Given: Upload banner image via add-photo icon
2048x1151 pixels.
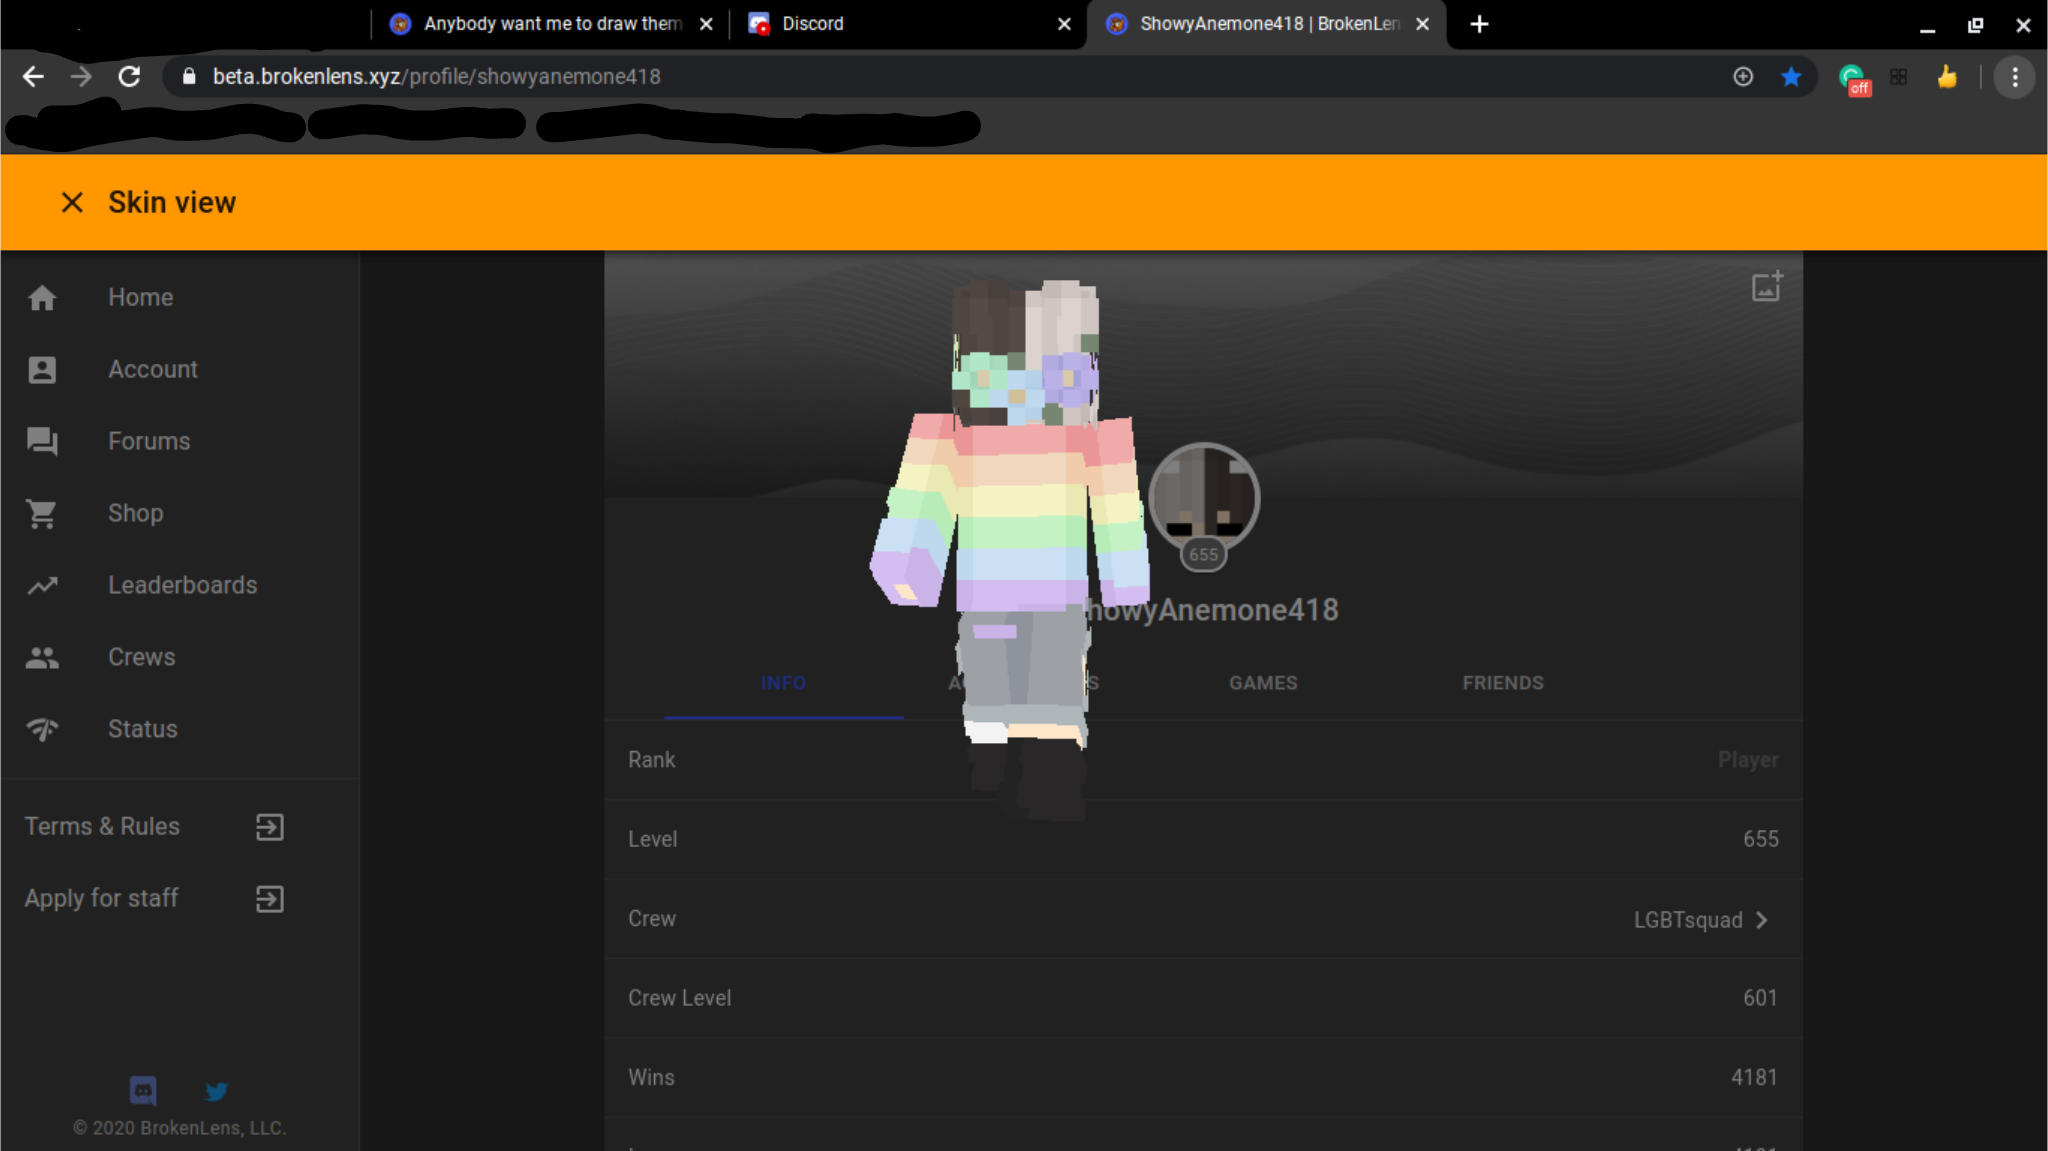Looking at the screenshot, I should point(1767,287).
